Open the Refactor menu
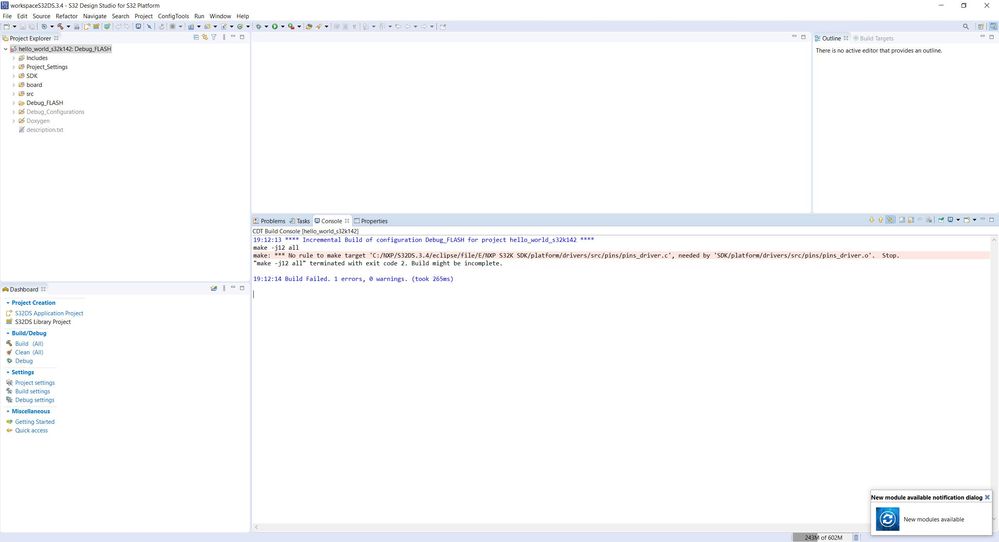Viewport: 999px width, 542px height. pos(66,16)
